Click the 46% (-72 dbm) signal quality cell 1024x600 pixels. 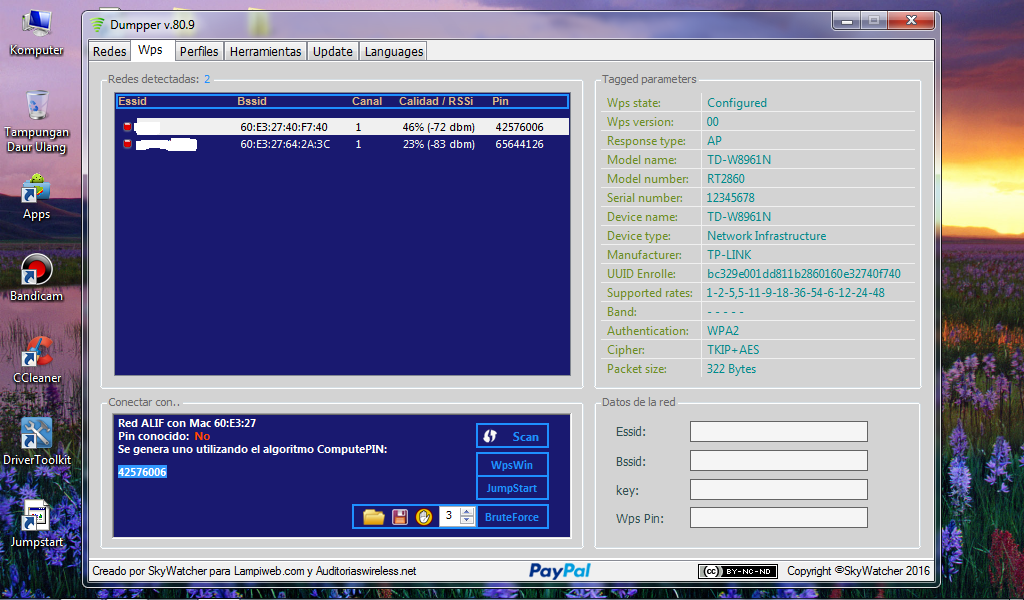[x=438, y=127]
